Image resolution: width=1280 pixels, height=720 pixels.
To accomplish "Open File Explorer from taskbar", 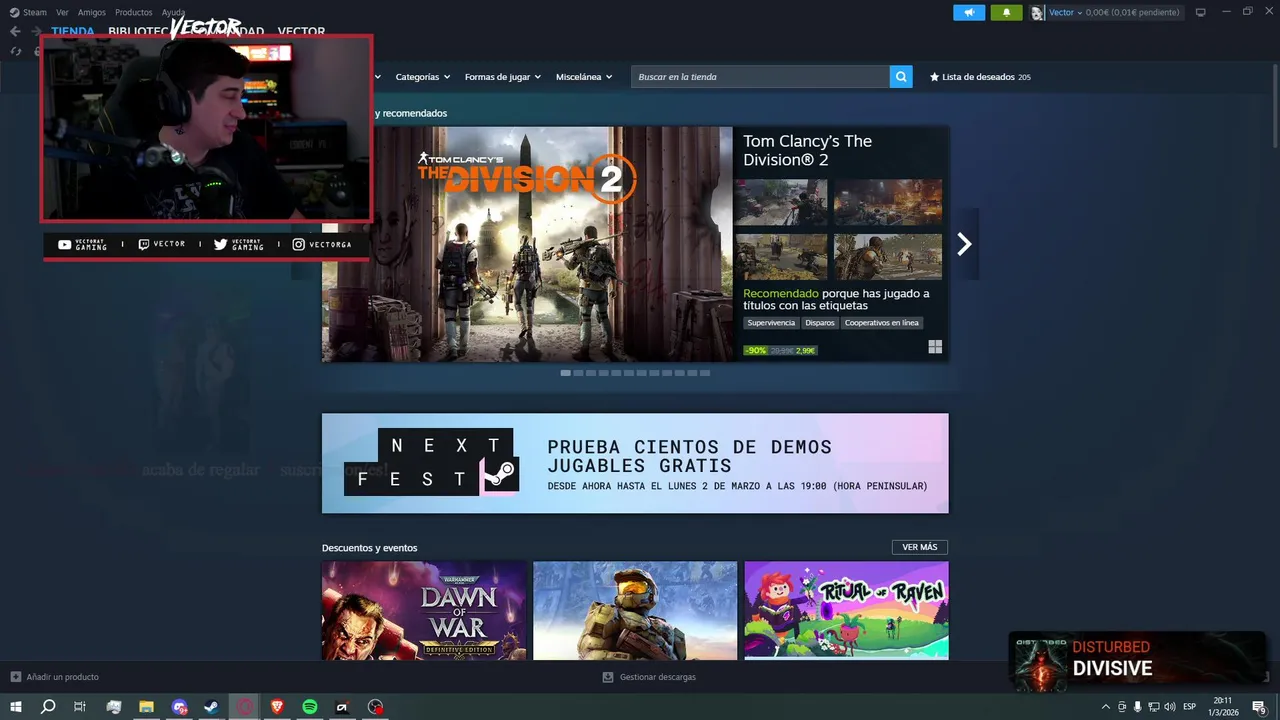I will pyautogui.click(x=146, y=707).
